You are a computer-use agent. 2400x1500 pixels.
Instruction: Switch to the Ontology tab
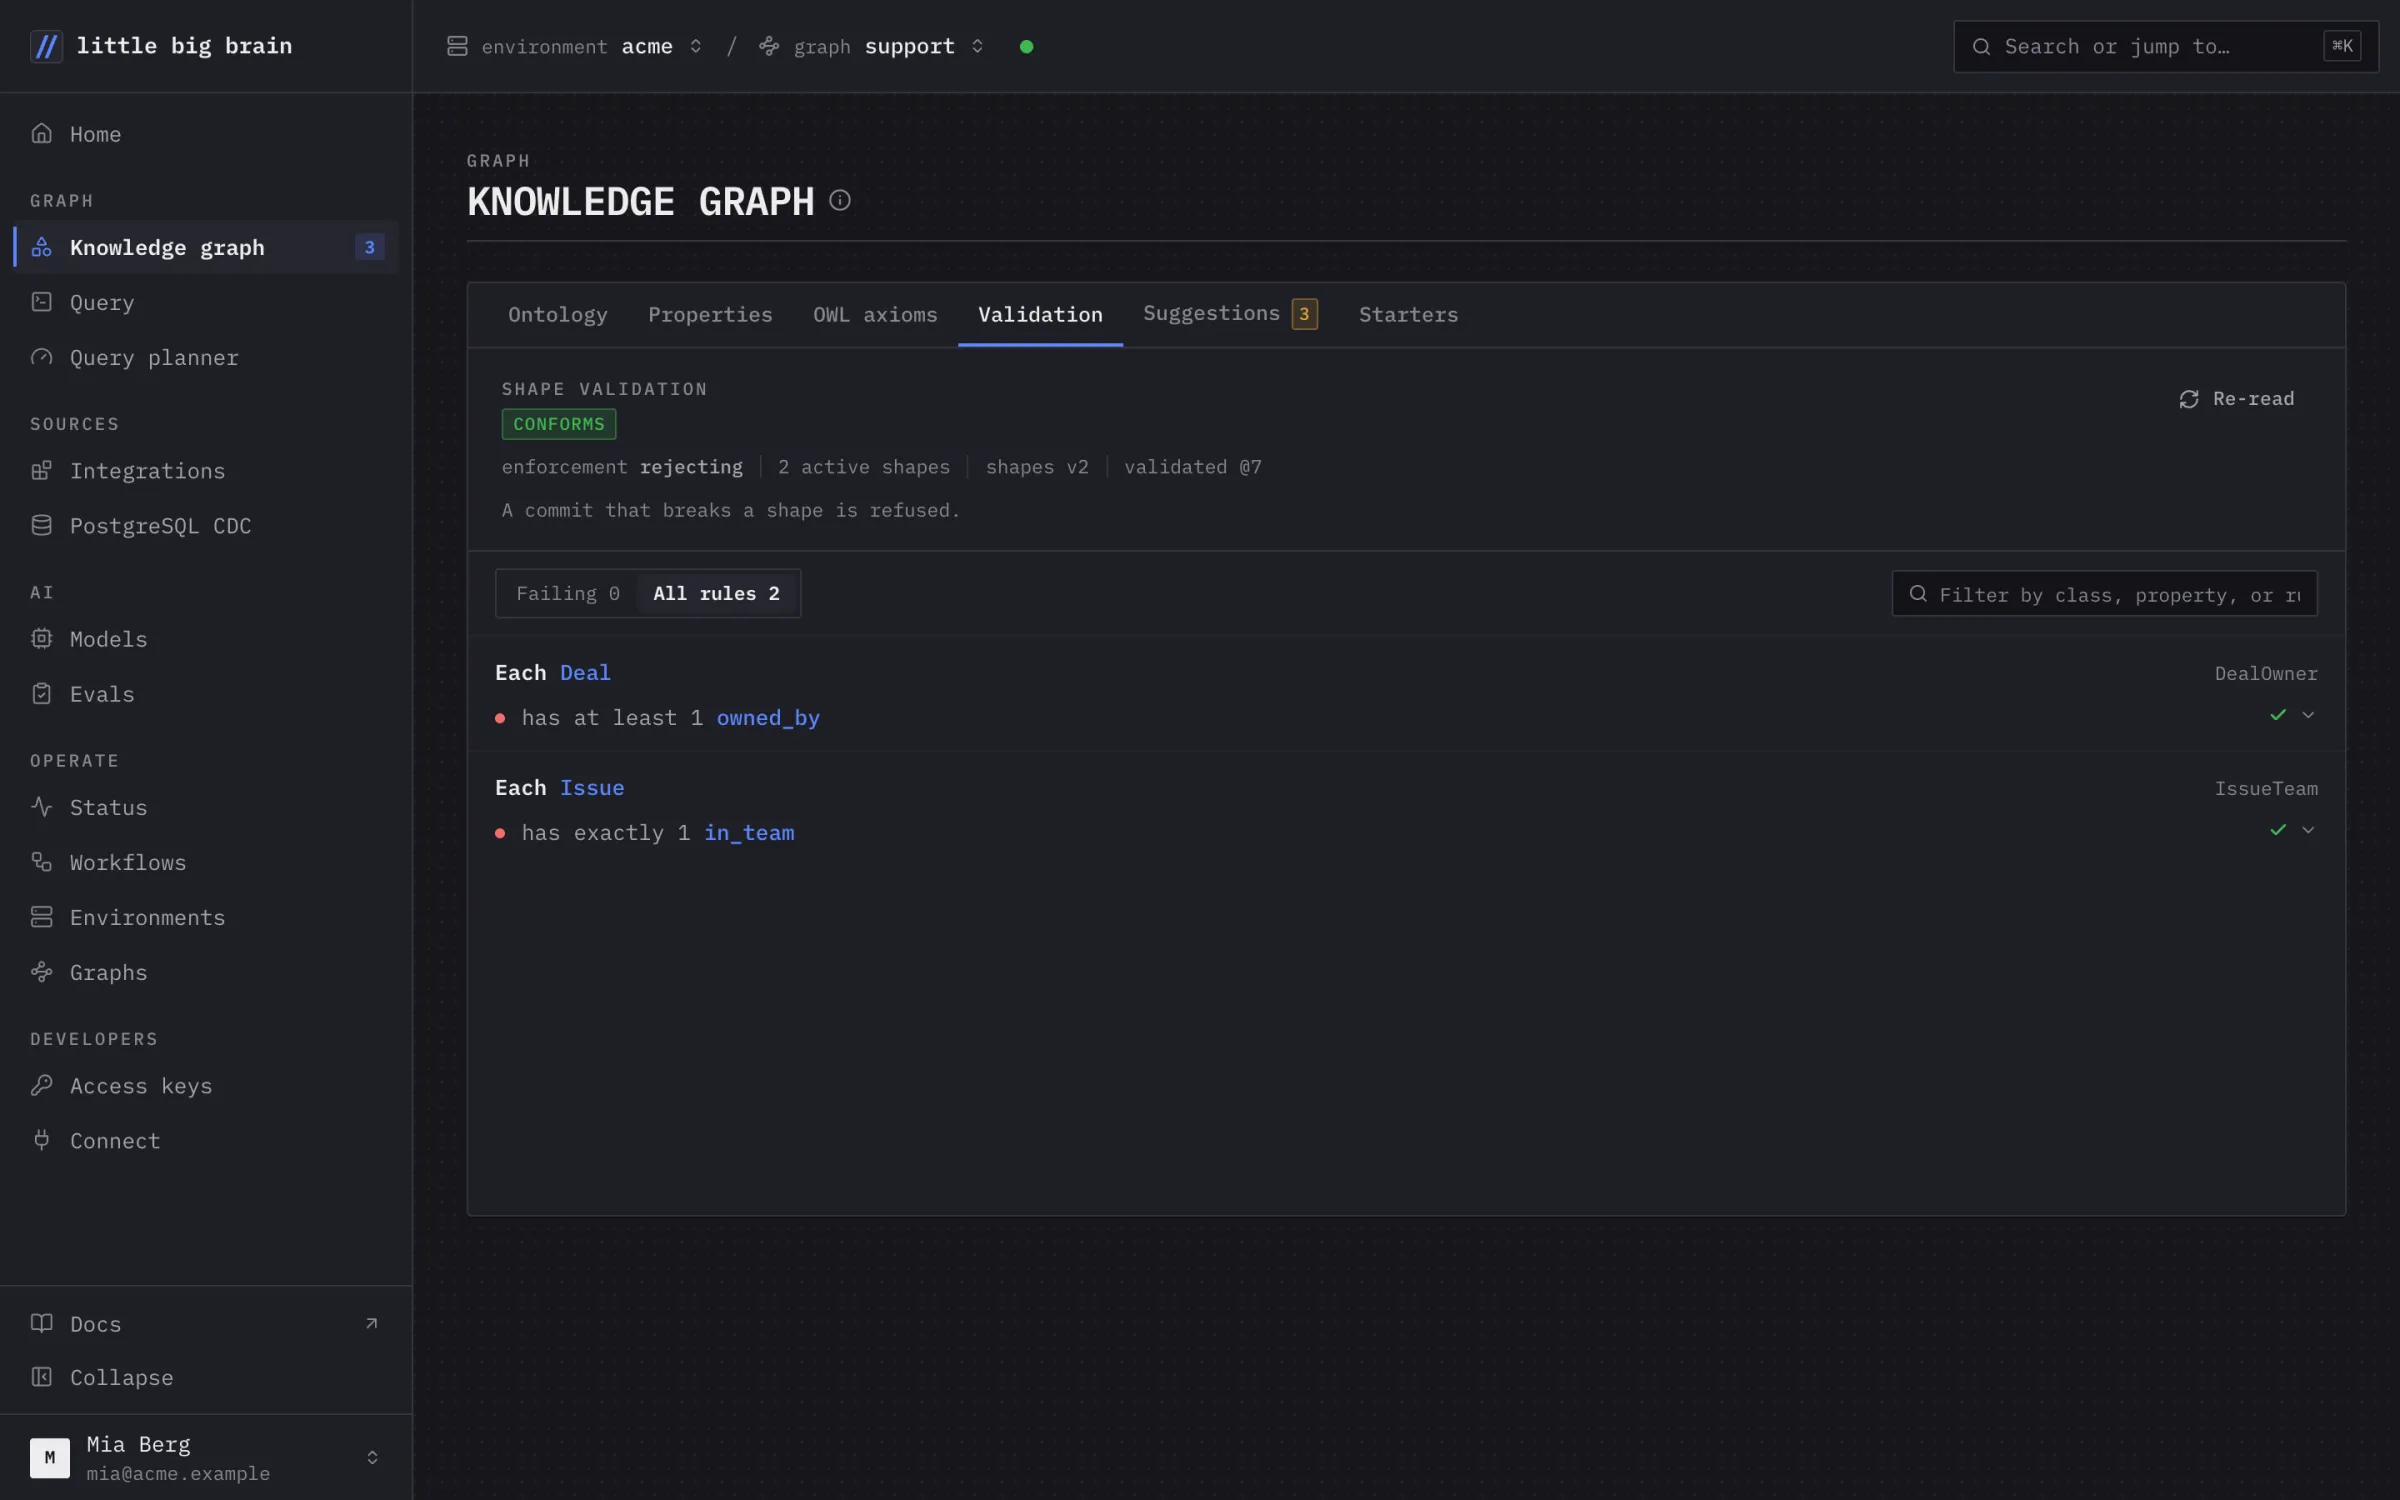click(x=557, y=314)
